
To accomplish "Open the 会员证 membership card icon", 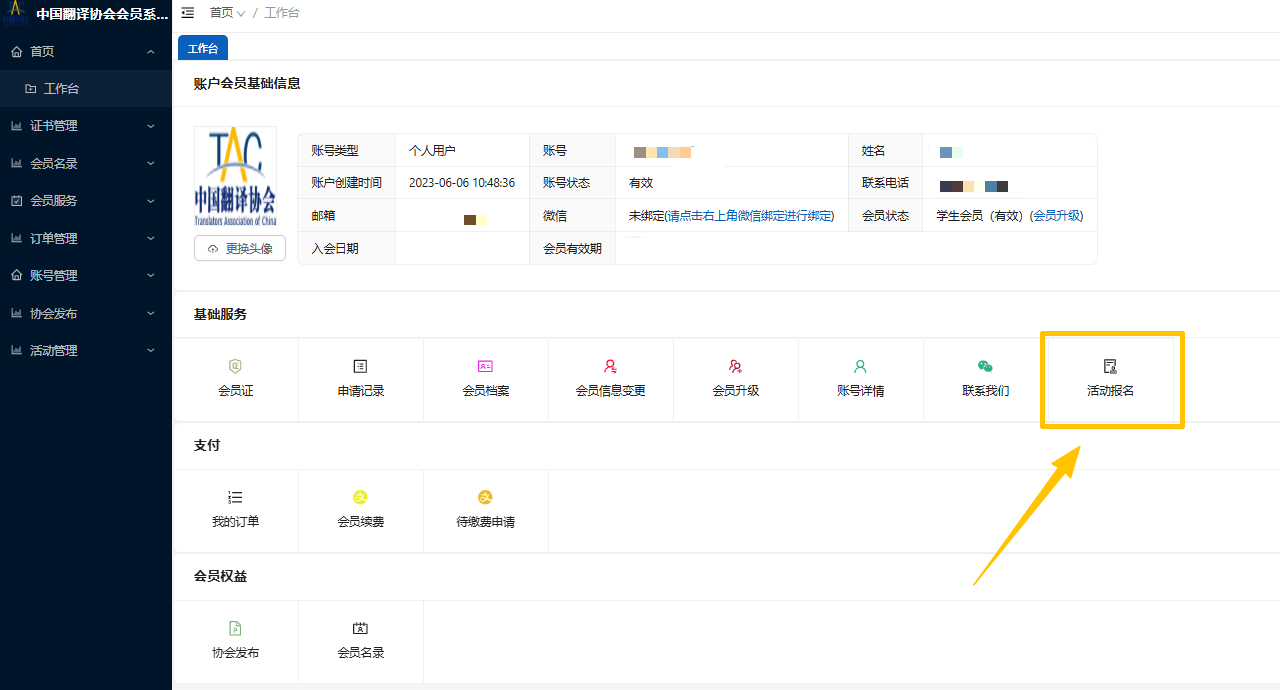I will point(236,367).
